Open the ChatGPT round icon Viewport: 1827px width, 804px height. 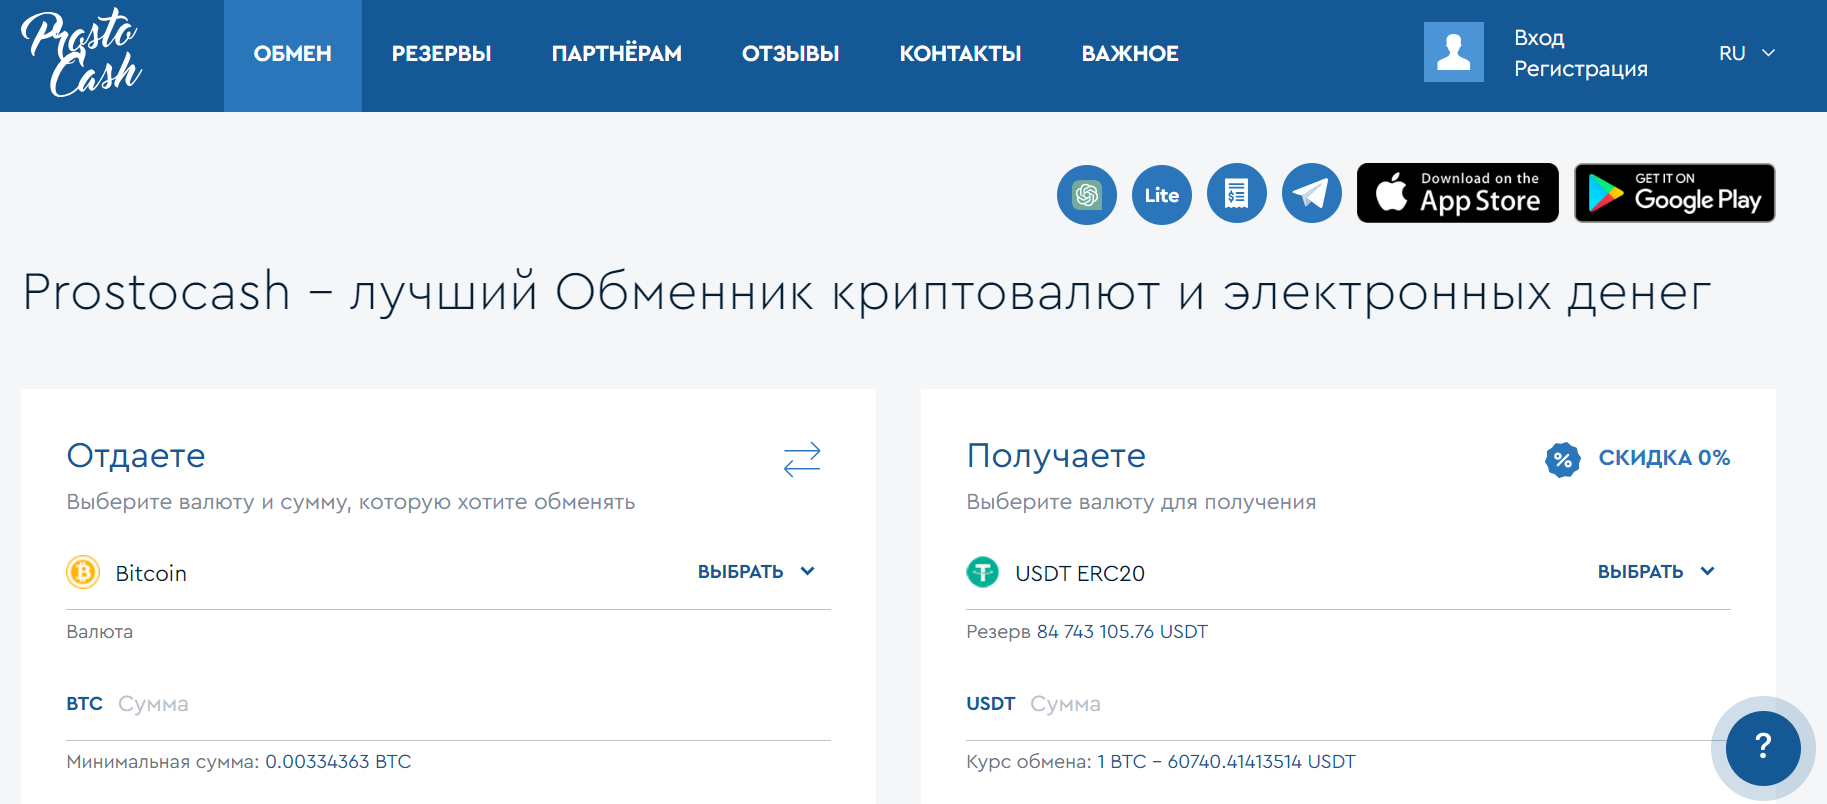pyautogui.click(x=1087, y=194)
